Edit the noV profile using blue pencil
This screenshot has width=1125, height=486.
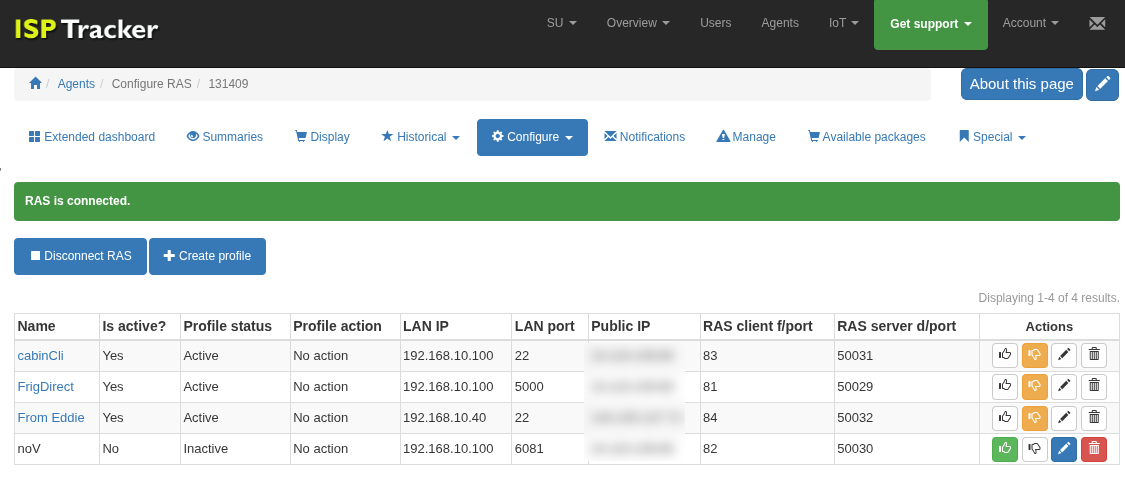click(1064, 449)
